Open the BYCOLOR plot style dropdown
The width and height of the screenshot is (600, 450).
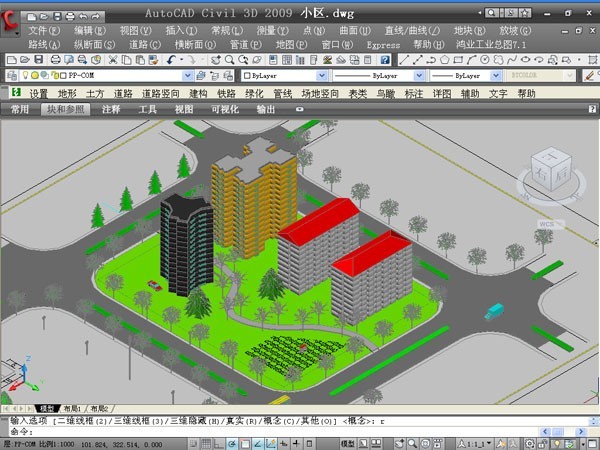(x=570, y=75)
